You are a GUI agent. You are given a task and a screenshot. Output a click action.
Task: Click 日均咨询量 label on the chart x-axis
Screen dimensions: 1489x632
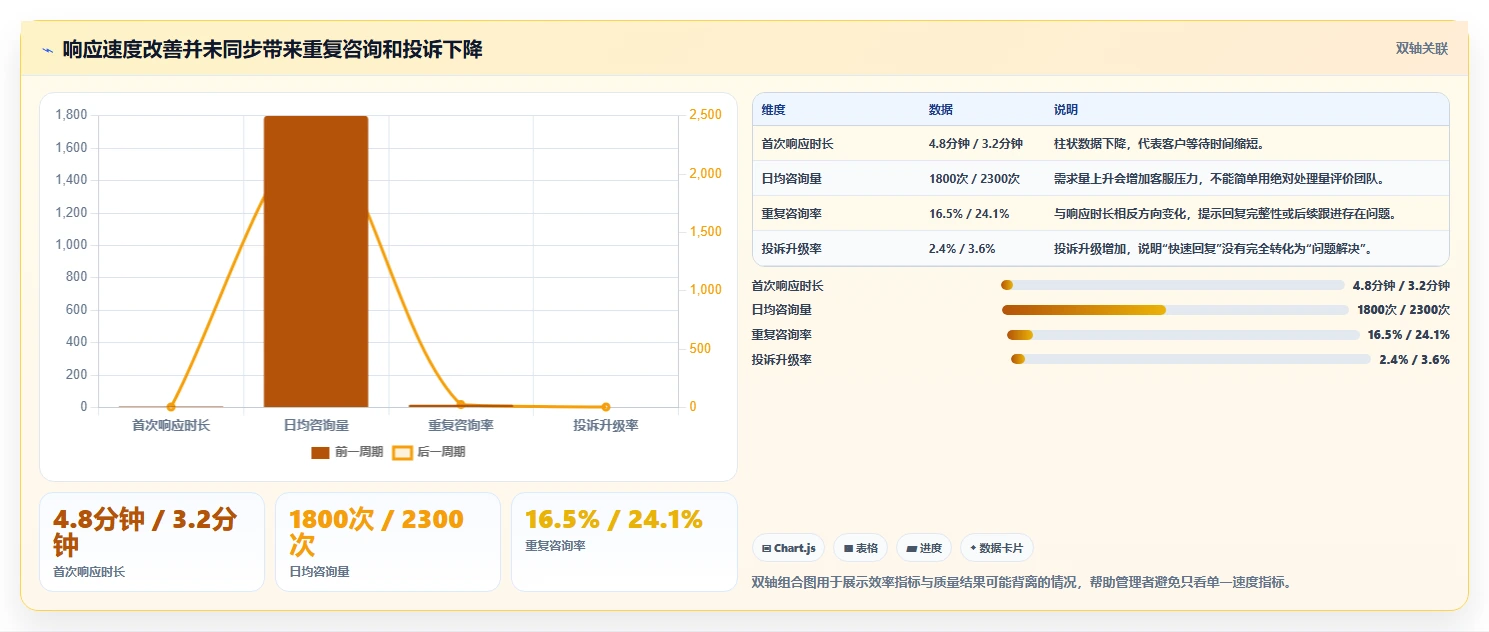(316, 426)
